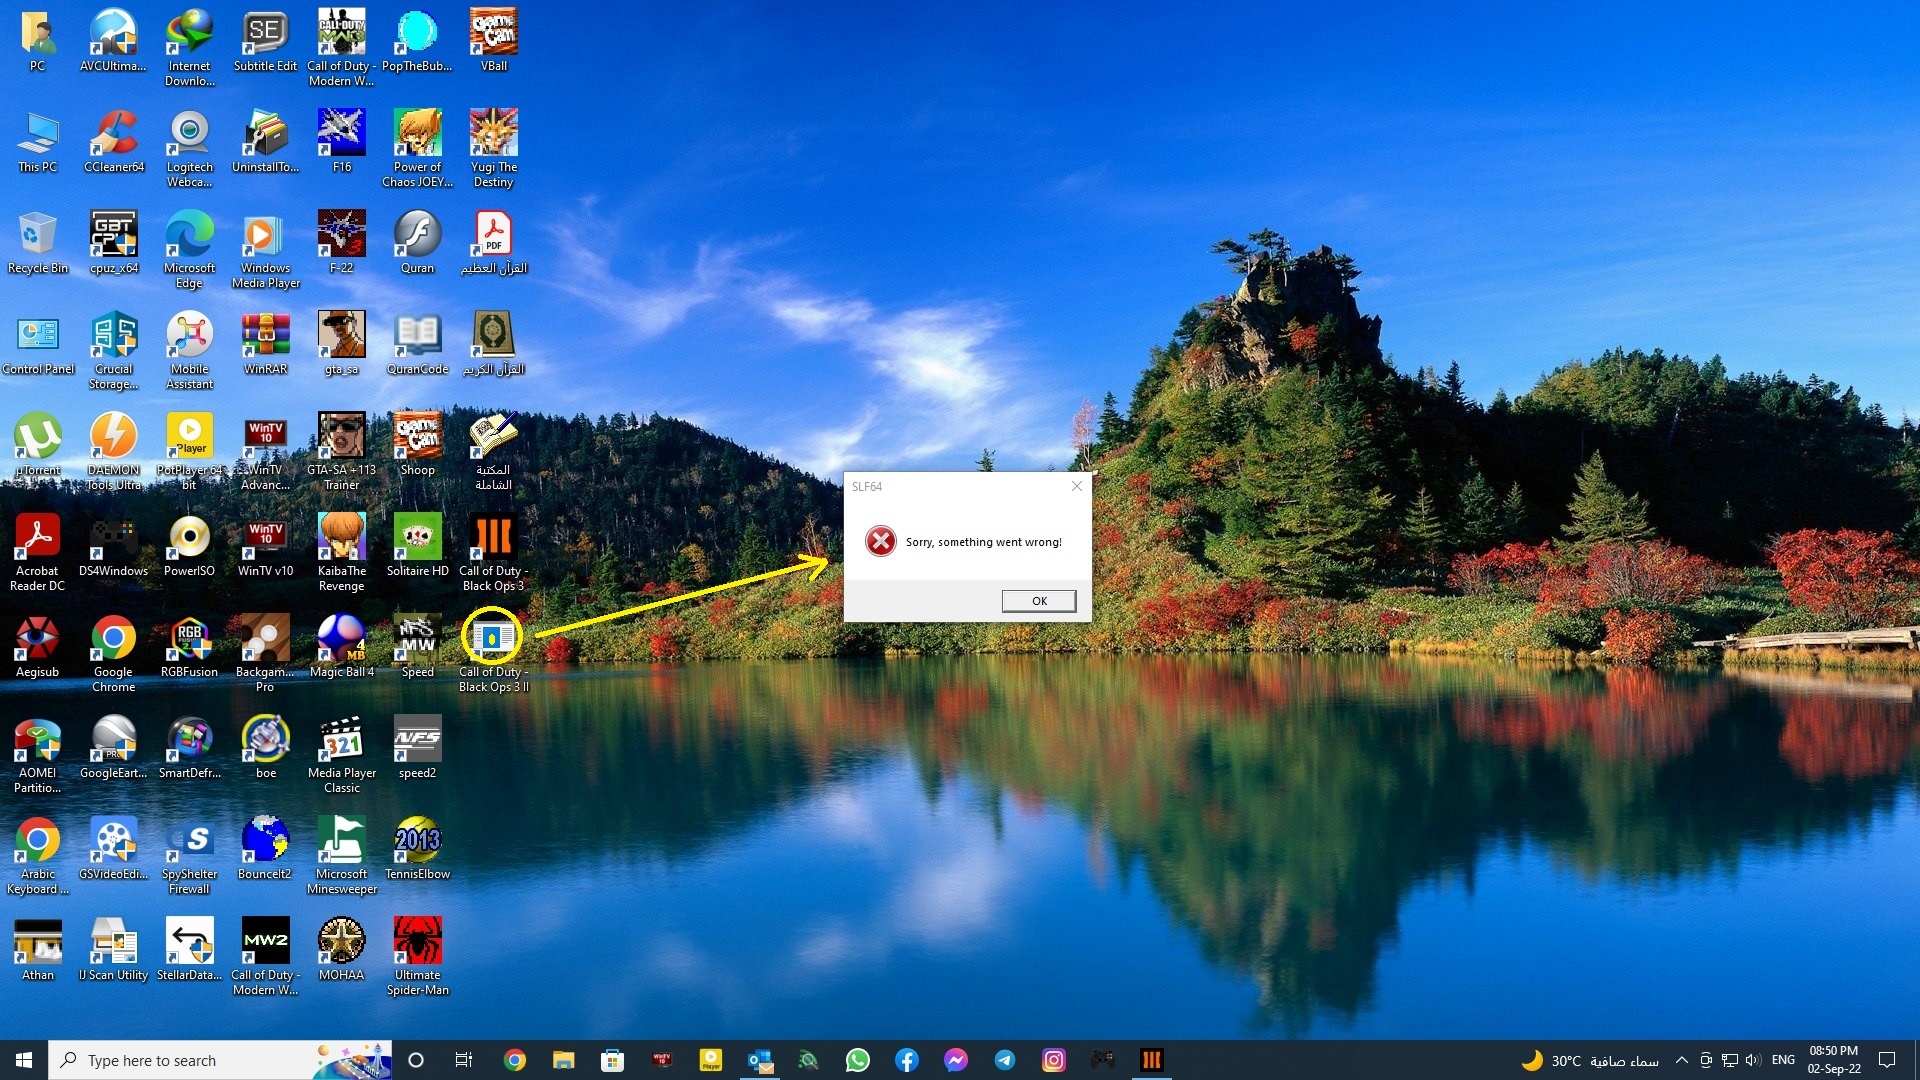Select the SpyShelter Firewall icon
The width and height of the screenshot is (1920, 1080).
click(189, 856)
